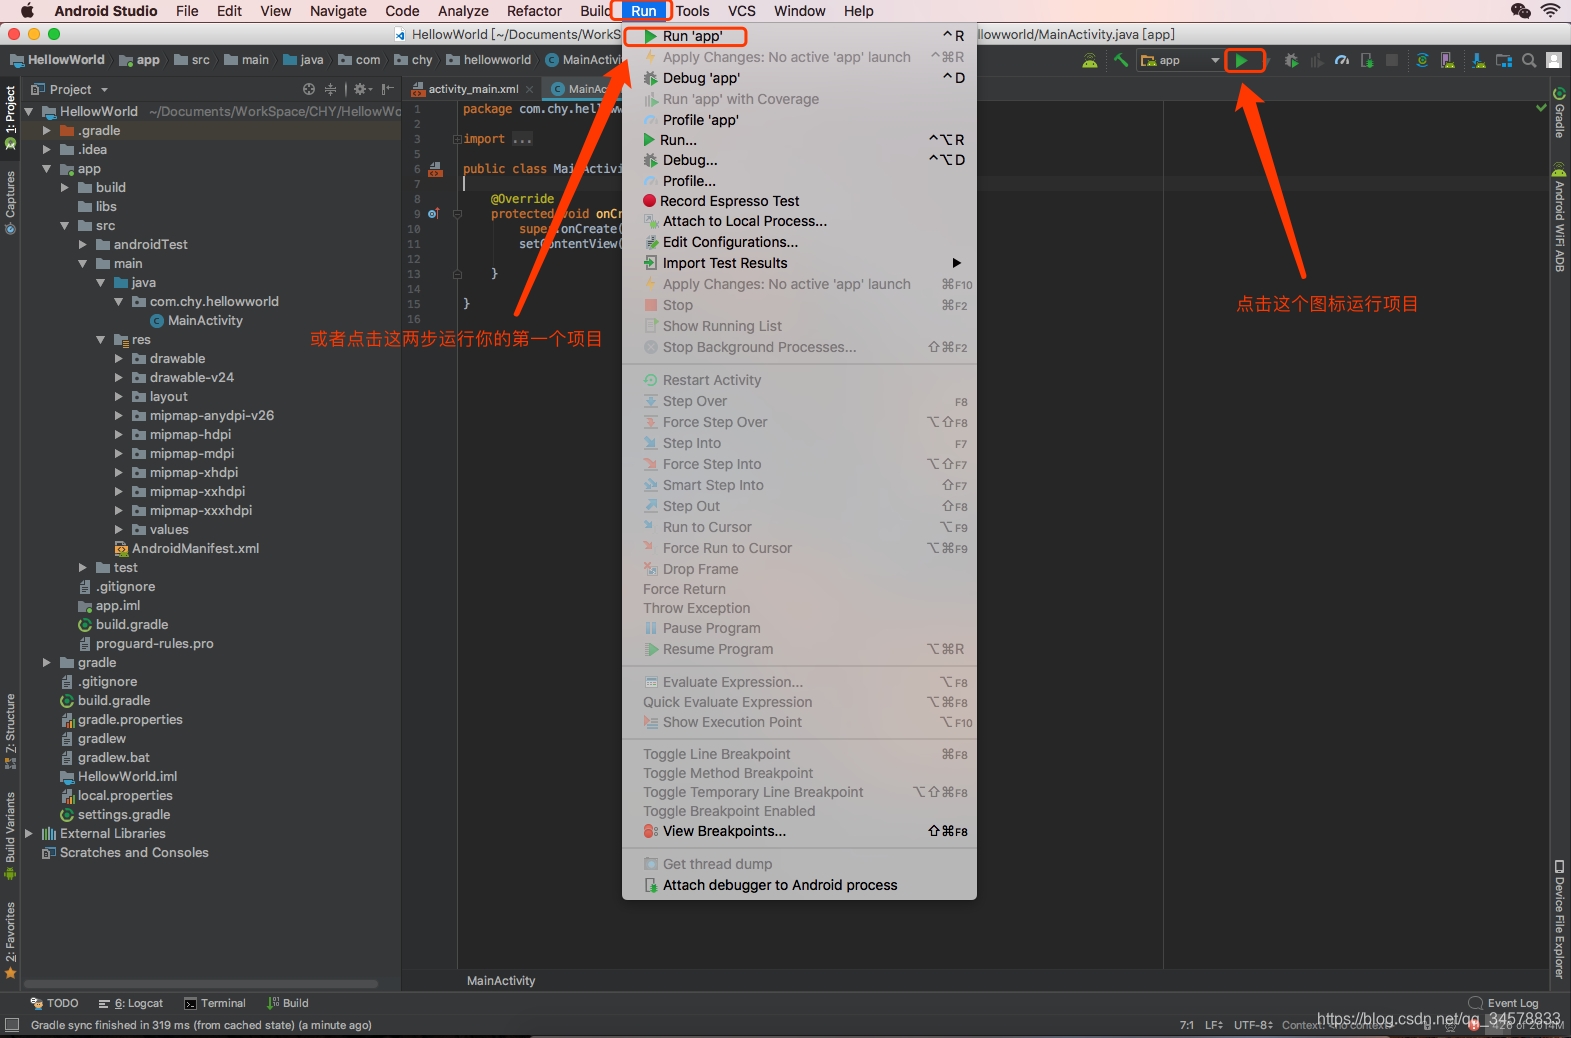Open the Tools menu in menu bar
The image size is (1571, 1038).
(692, 11)
